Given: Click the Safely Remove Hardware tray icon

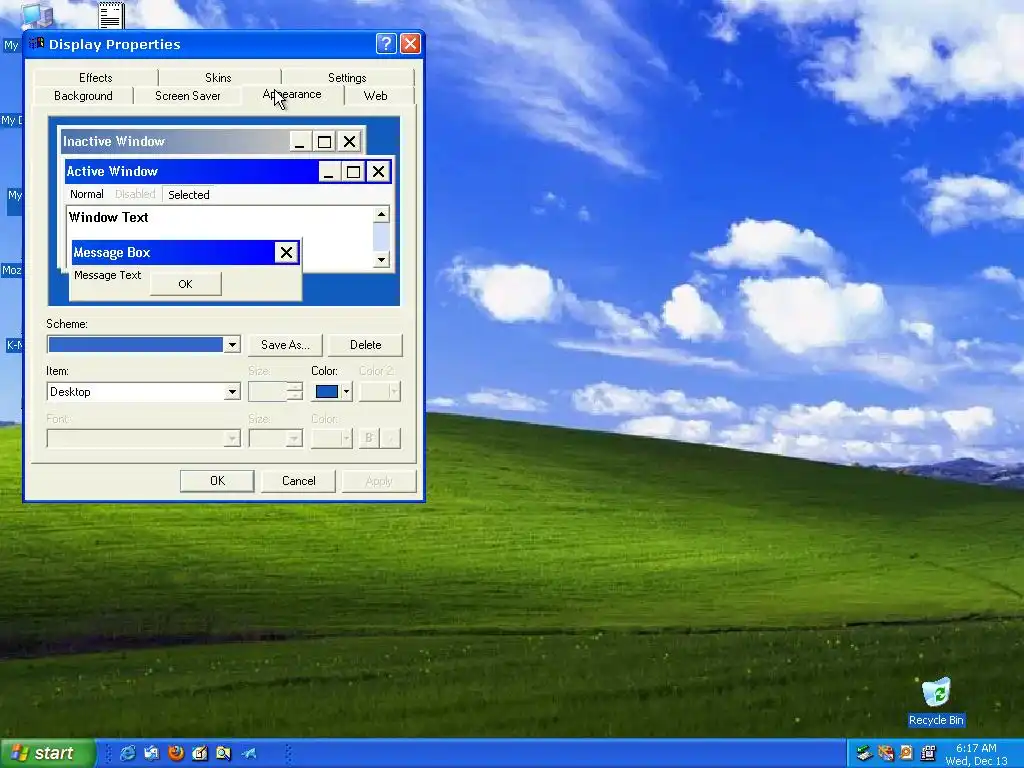Looking at the screenshot, I should coord(864,753).
